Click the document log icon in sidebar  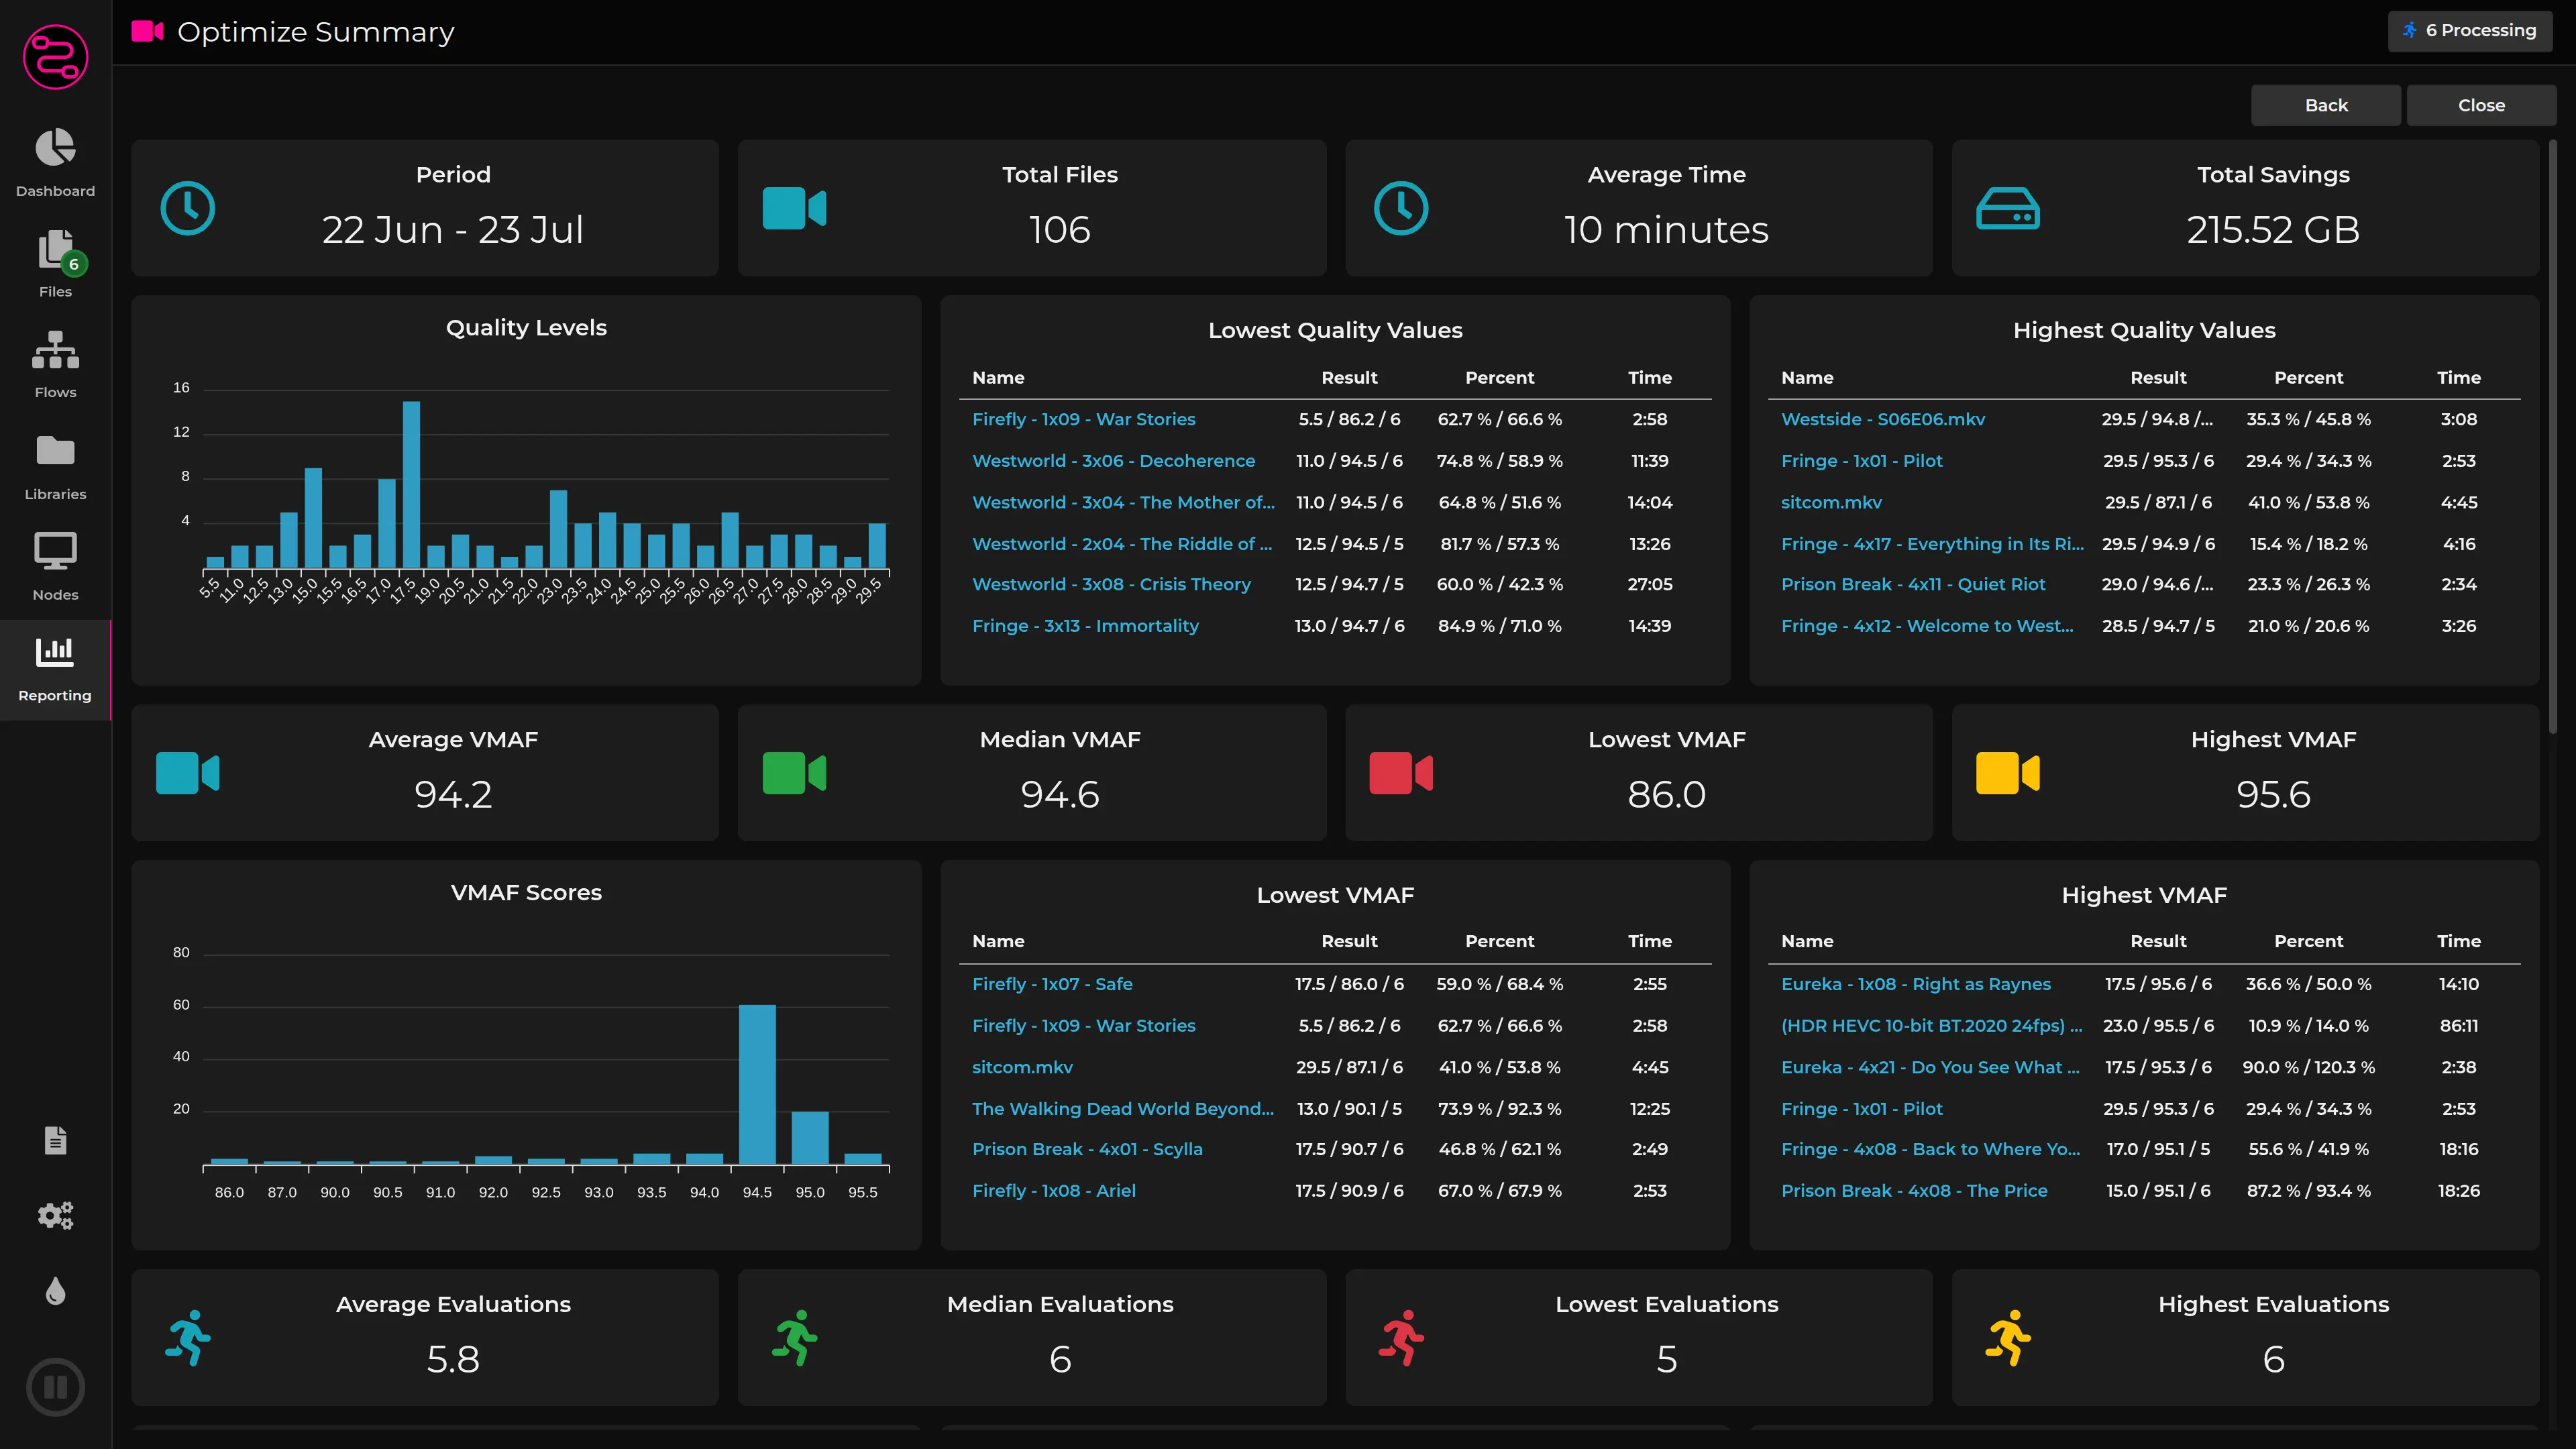[x=55, y=1140]
